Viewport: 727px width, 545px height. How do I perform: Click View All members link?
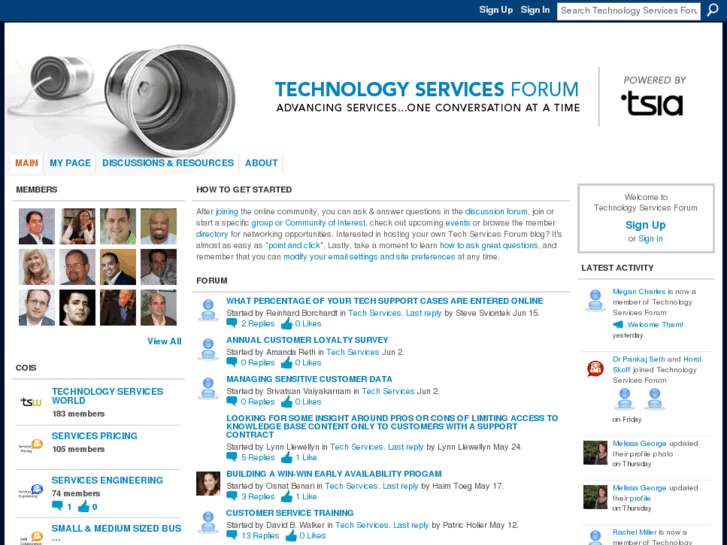(164, 341)
